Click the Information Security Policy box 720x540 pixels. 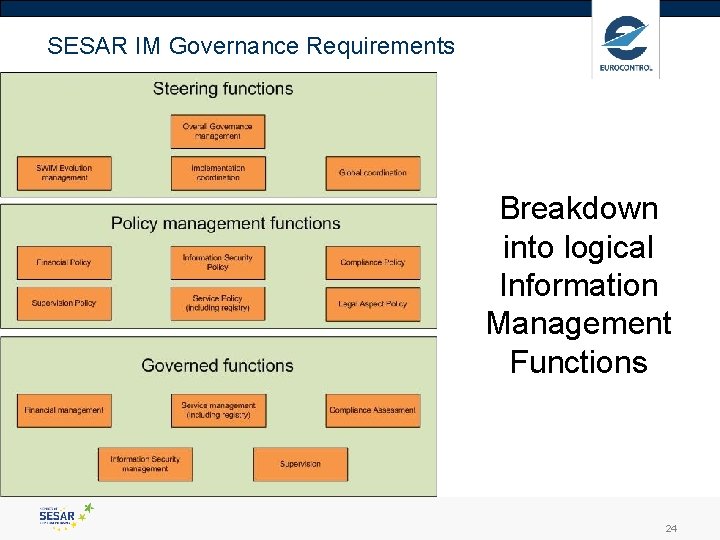pos(218,263)
